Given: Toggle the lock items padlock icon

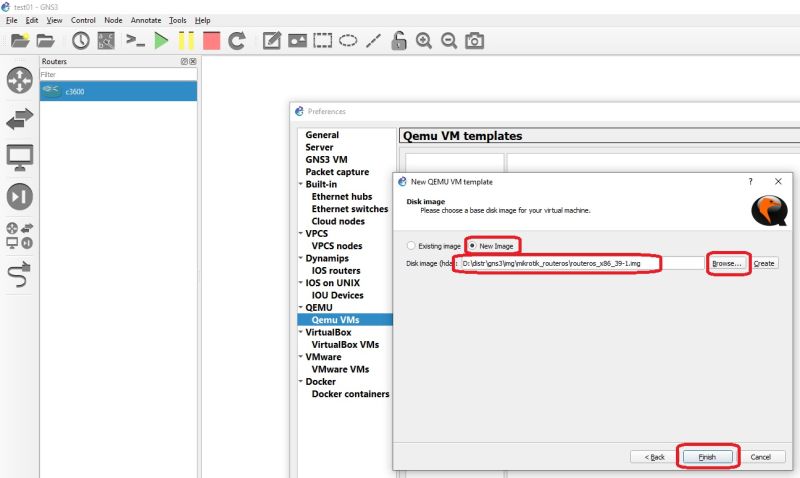Looking at the screenshot, I should [x=398, y=40].
